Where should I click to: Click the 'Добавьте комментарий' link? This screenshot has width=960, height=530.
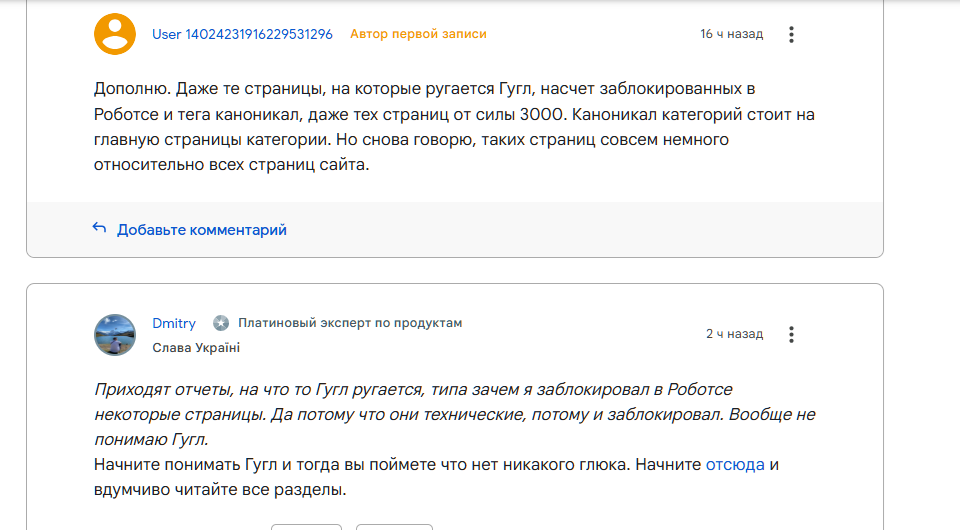pyautogui.click(x=201, y=230)
